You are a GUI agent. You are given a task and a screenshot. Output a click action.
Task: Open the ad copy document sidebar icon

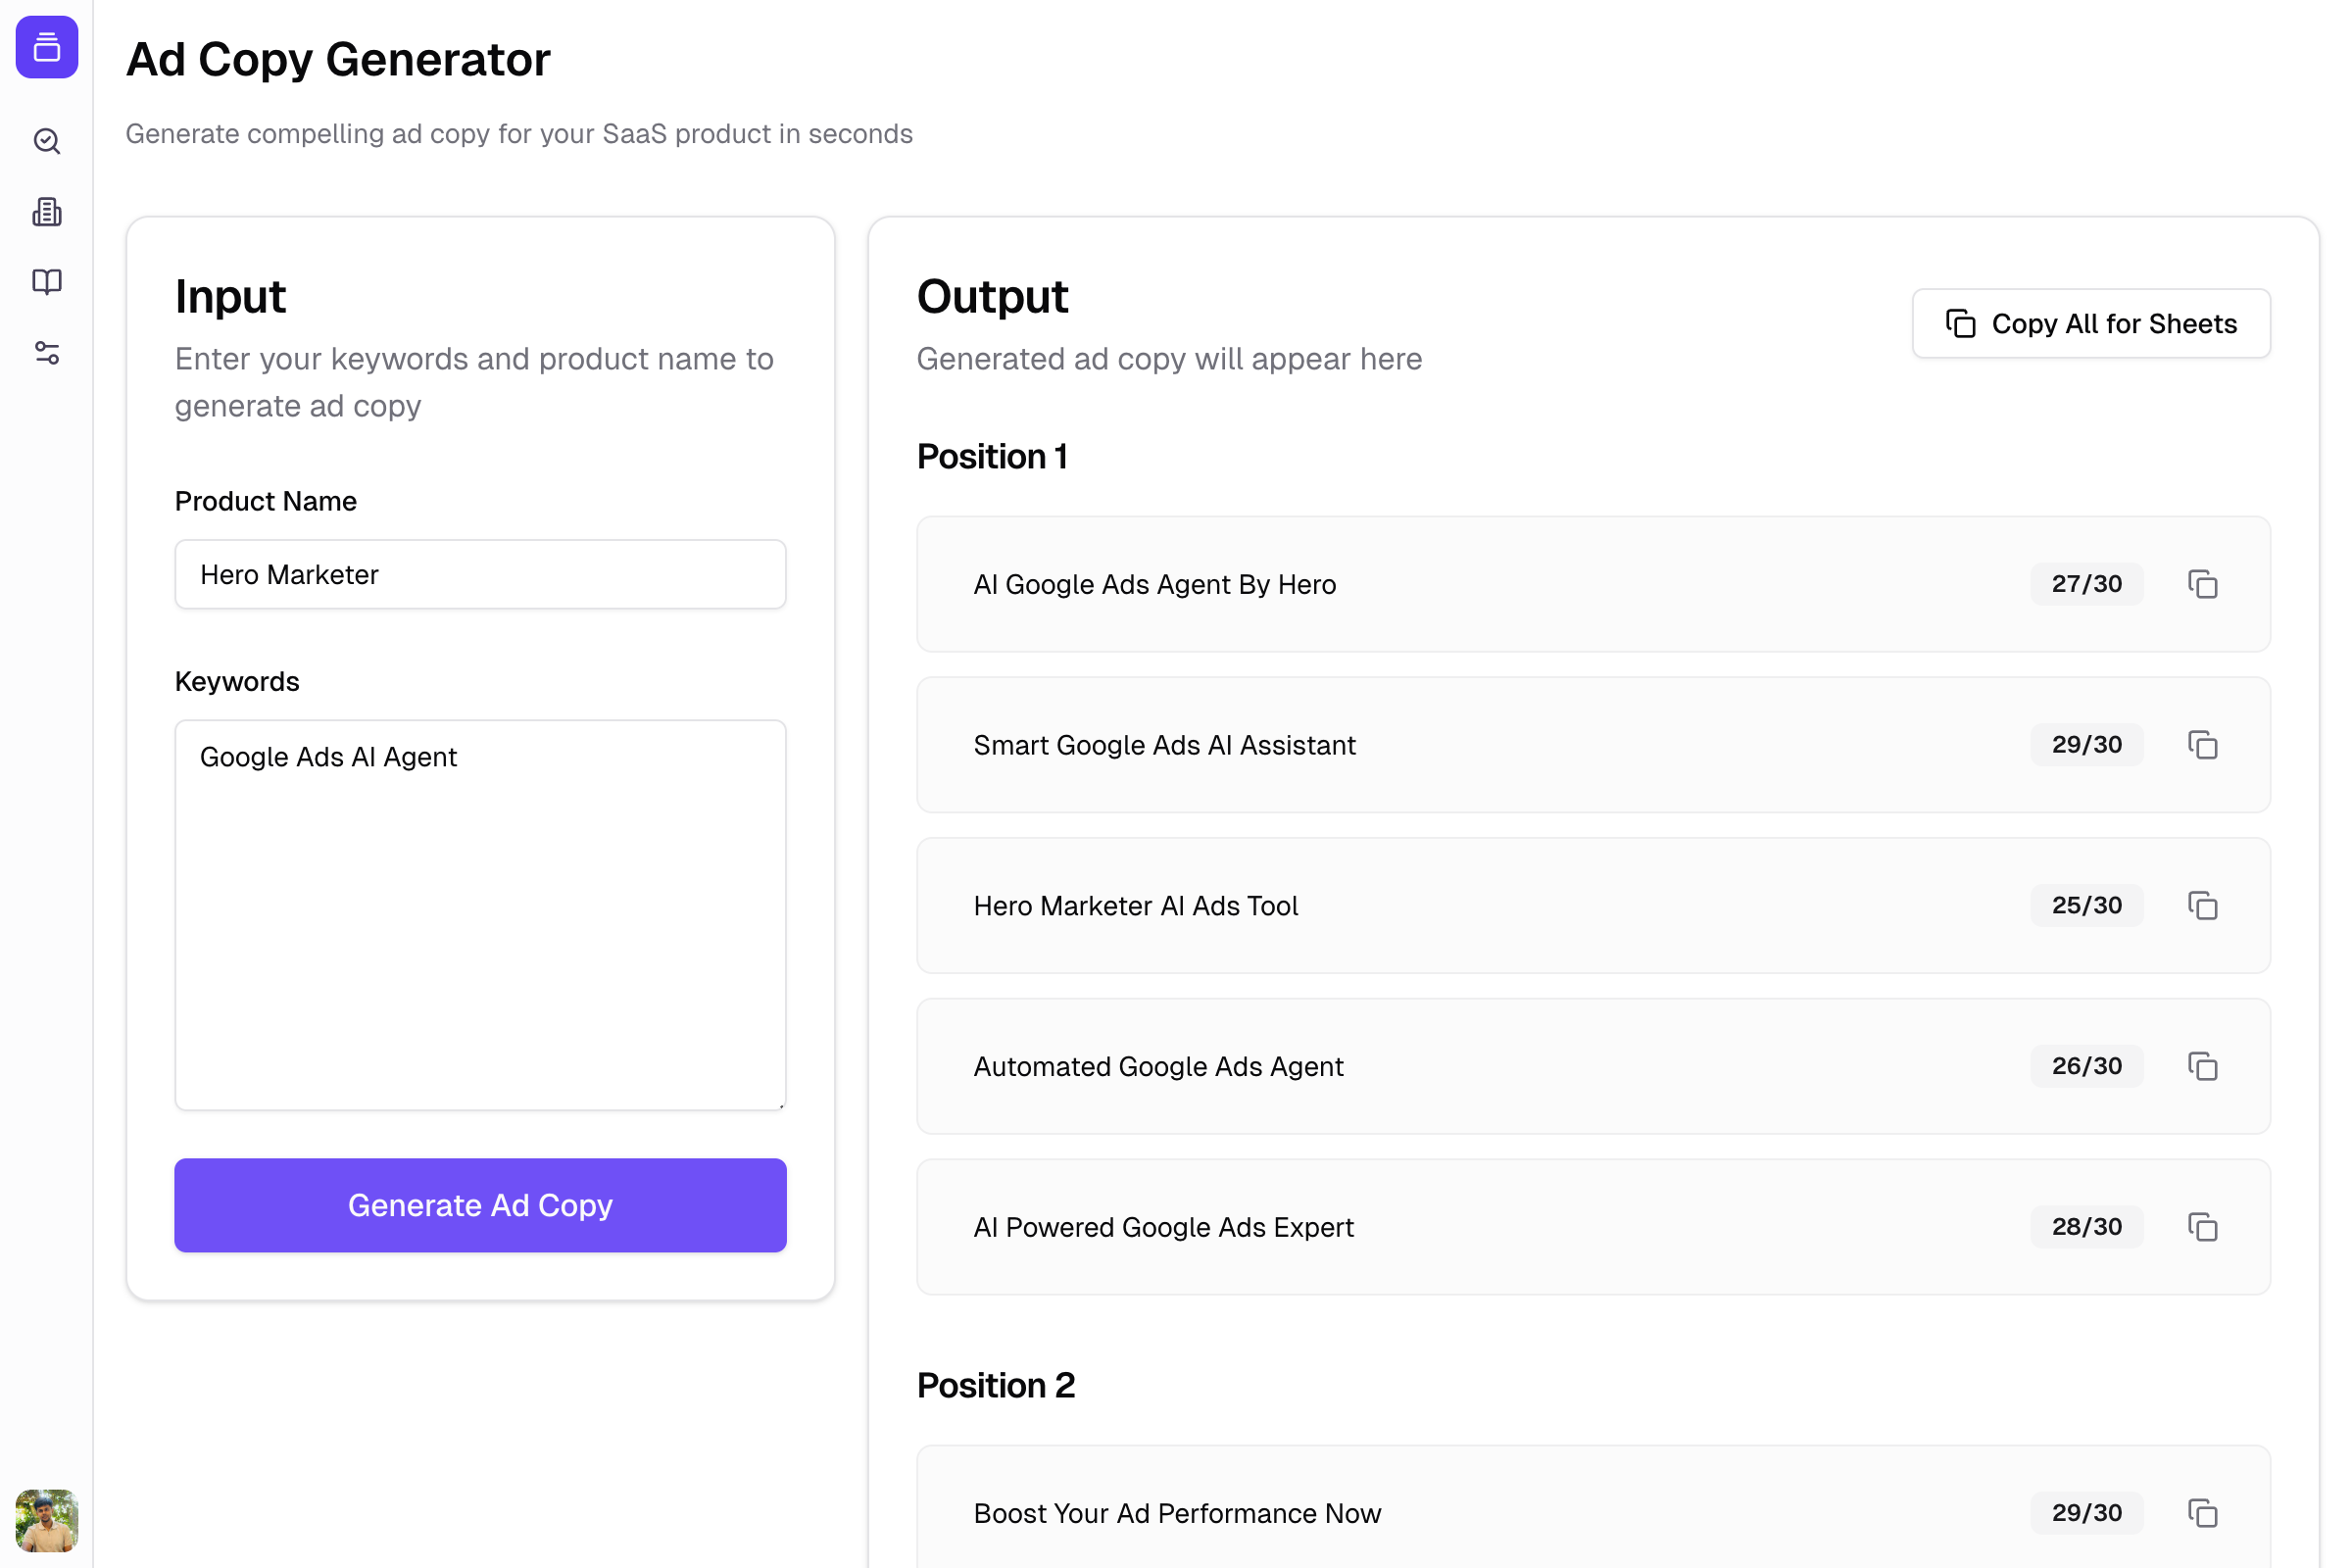click(x=47, y=212)
